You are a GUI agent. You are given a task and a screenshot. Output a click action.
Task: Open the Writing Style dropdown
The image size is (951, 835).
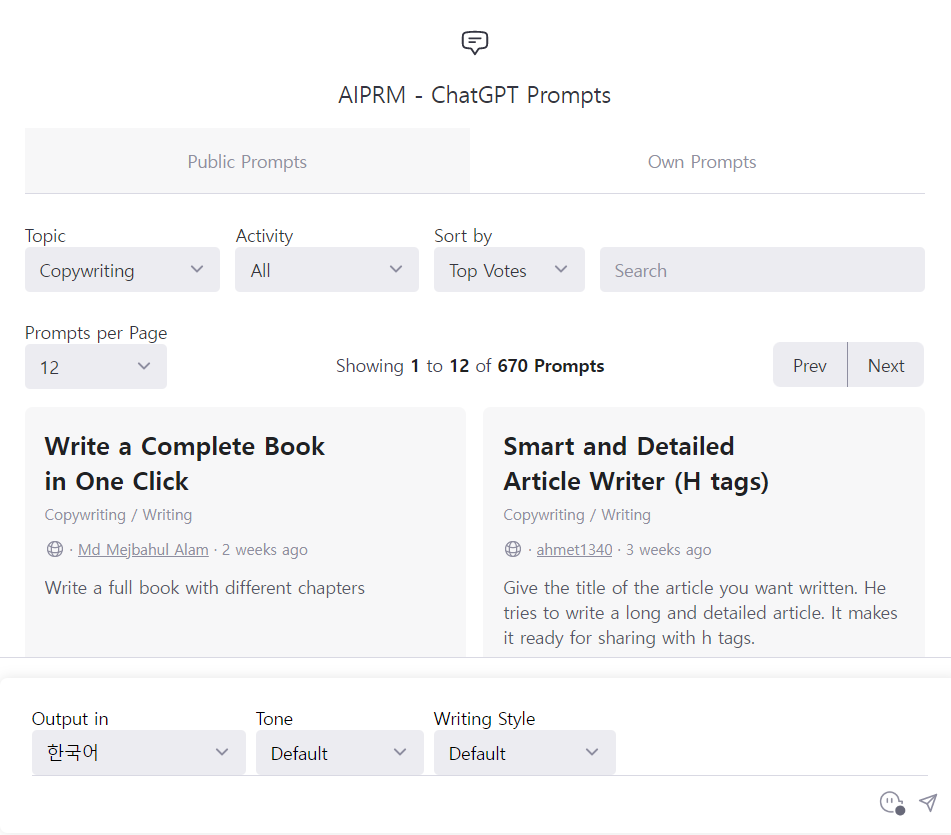coord(525,753)
